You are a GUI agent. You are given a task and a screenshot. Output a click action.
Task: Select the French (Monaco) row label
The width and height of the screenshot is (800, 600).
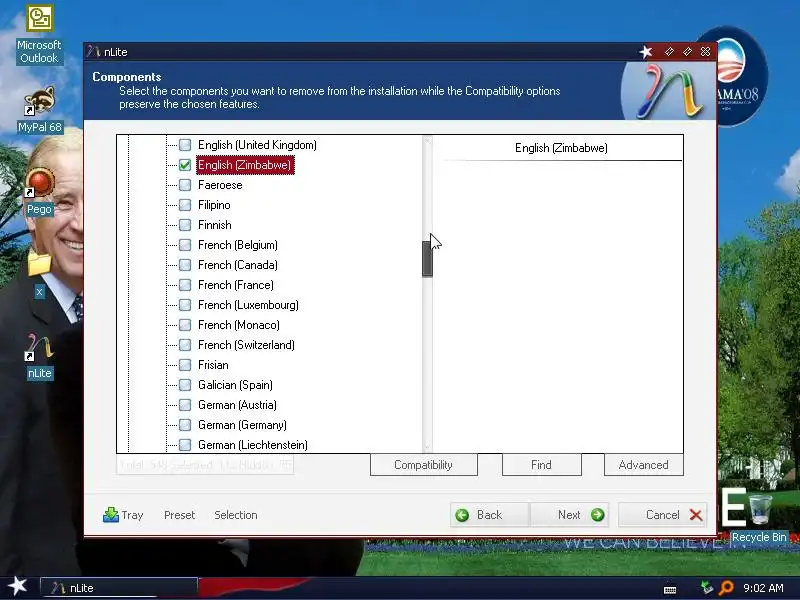click(239, 325)
